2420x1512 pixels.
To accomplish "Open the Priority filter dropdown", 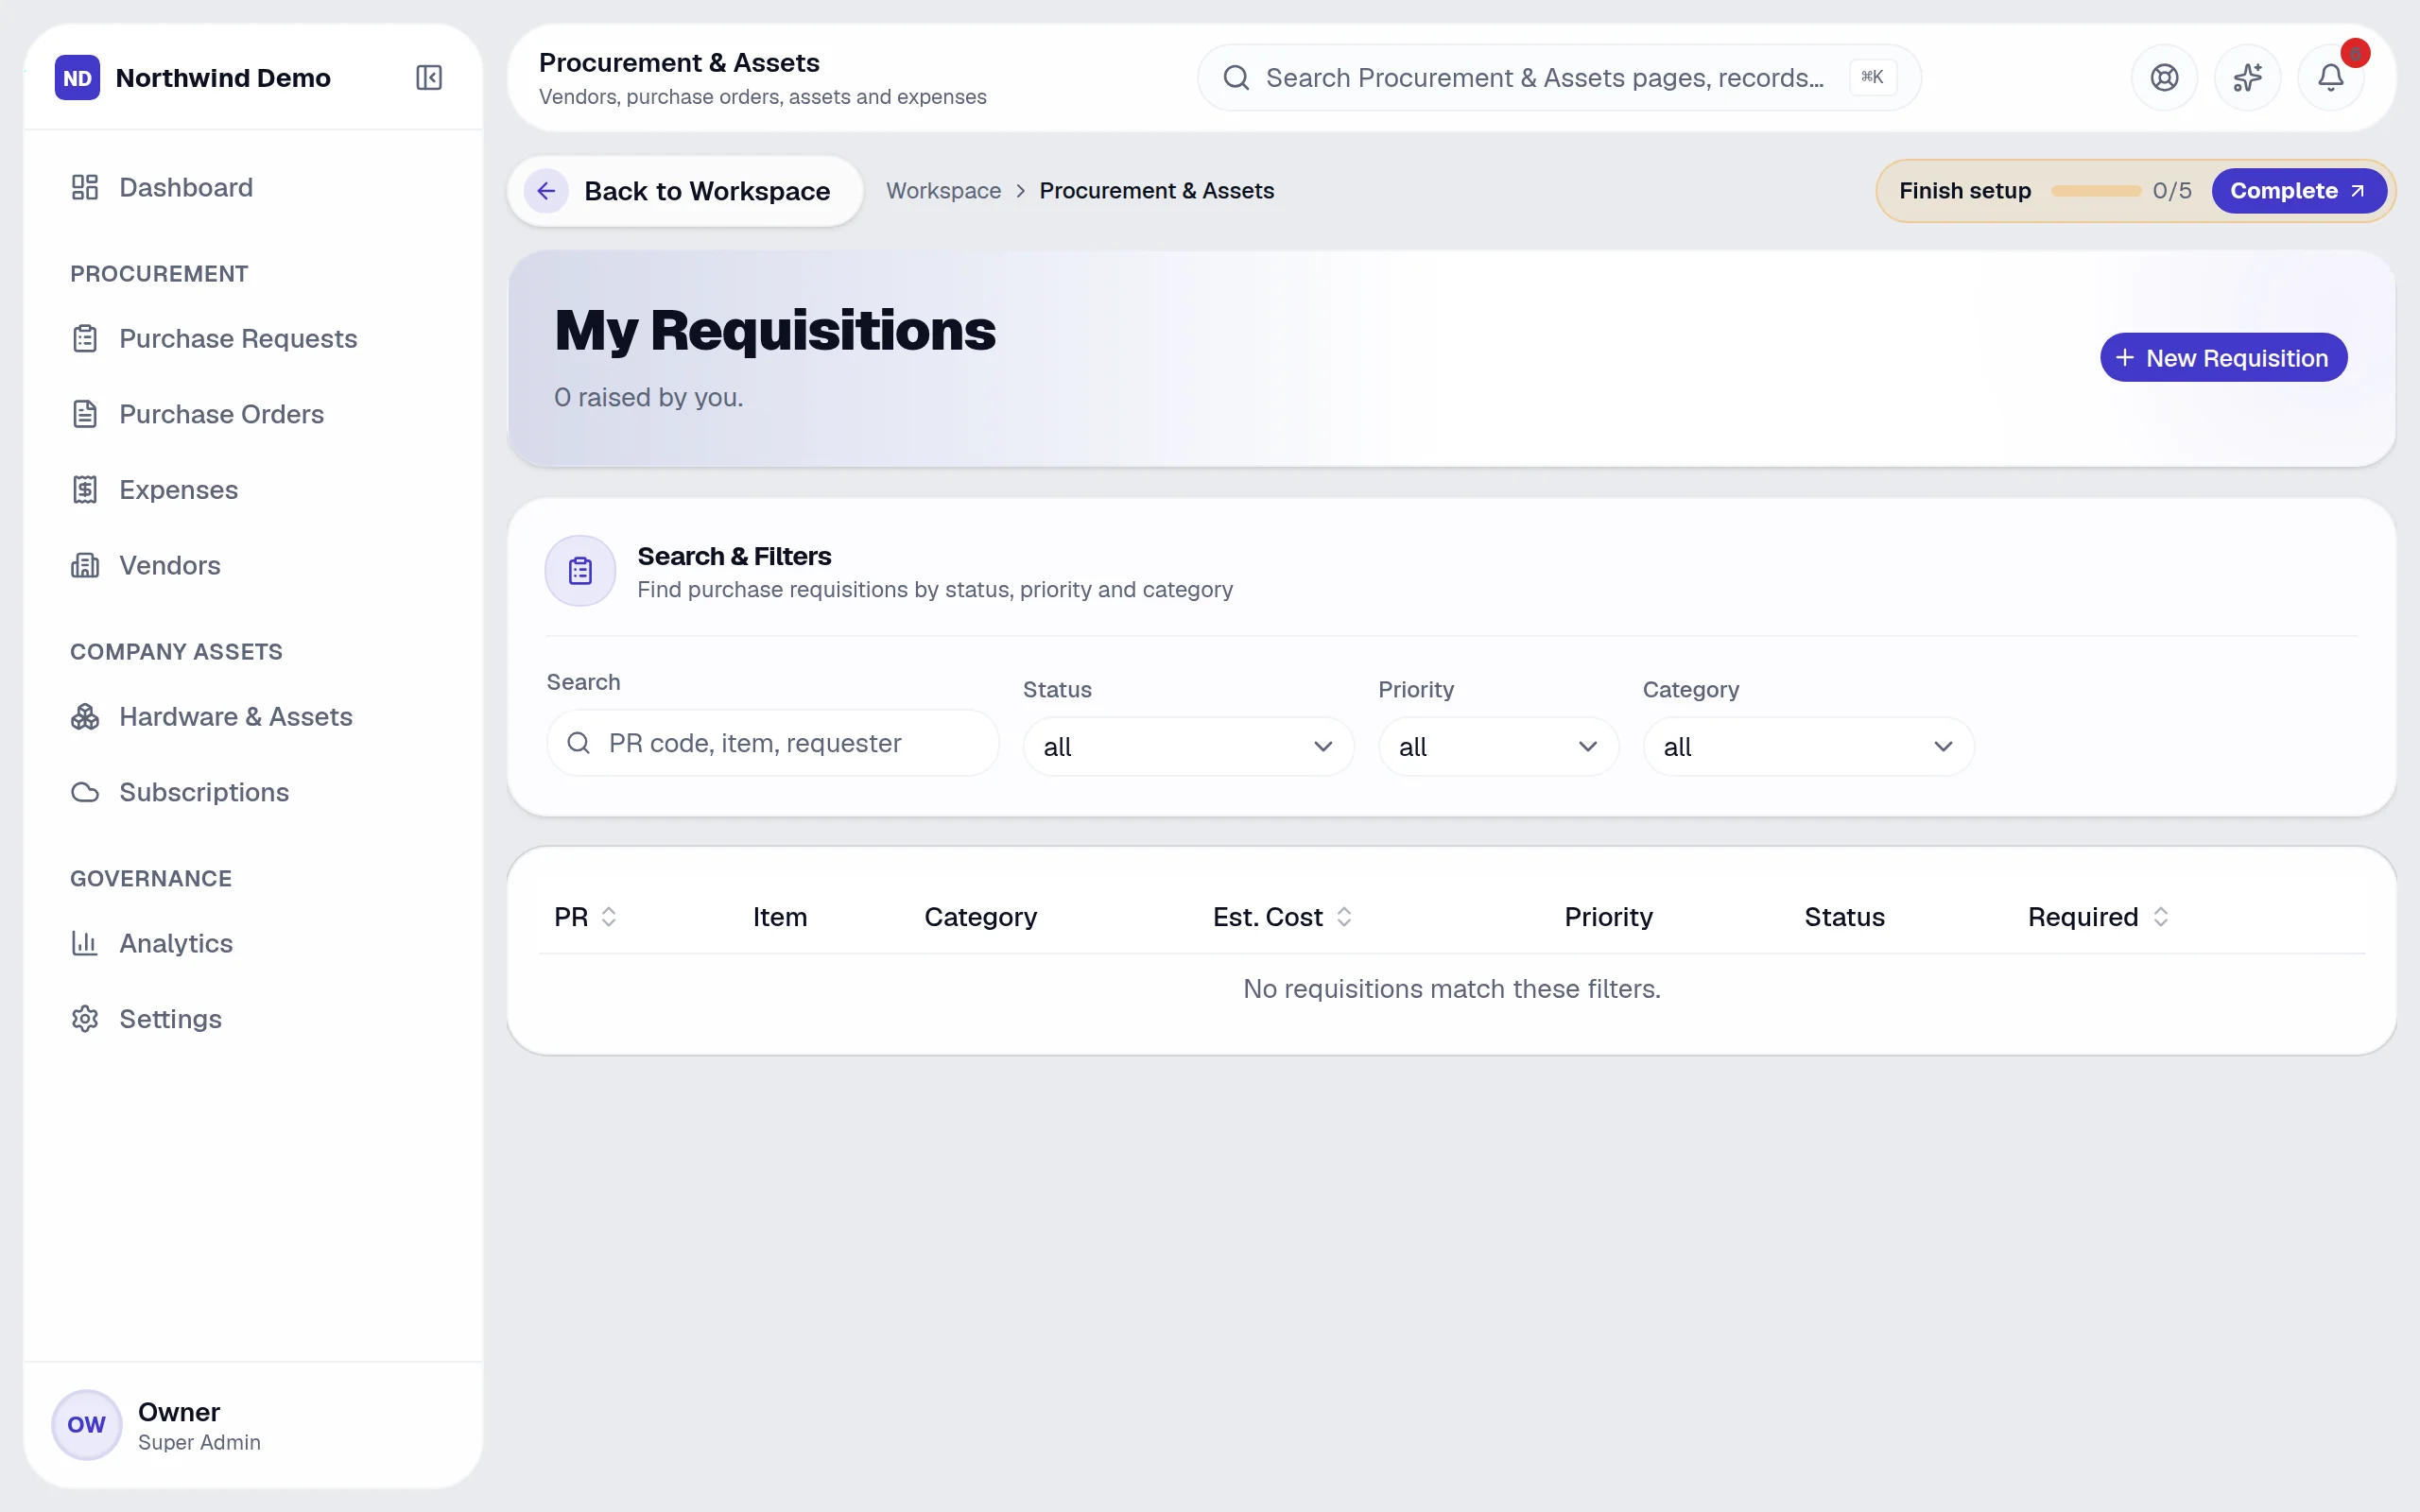I will (x=1498, y=747).
